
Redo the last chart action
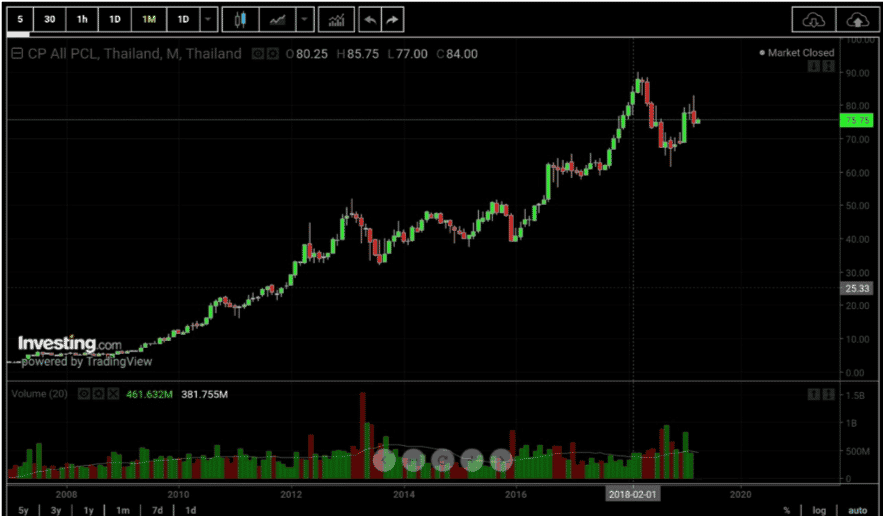[393, 20]
